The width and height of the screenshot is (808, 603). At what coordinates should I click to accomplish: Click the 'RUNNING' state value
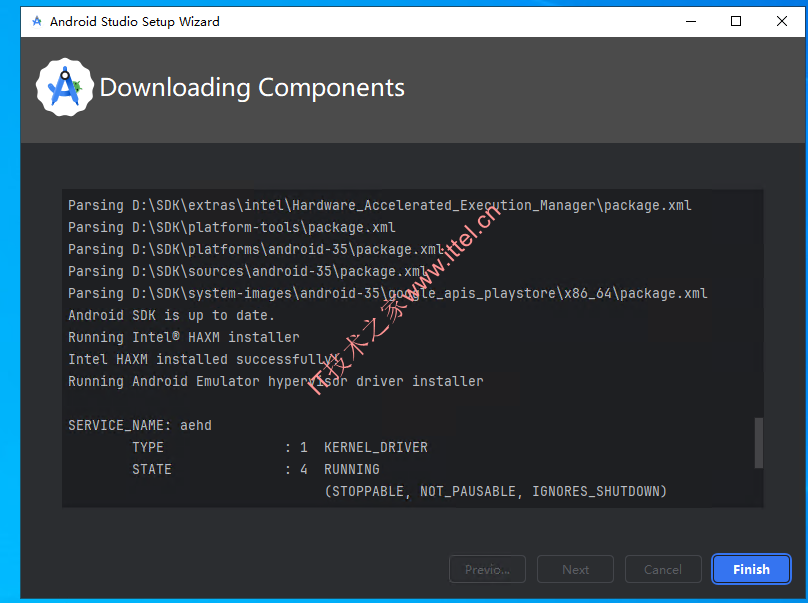[x=351, y=469]
